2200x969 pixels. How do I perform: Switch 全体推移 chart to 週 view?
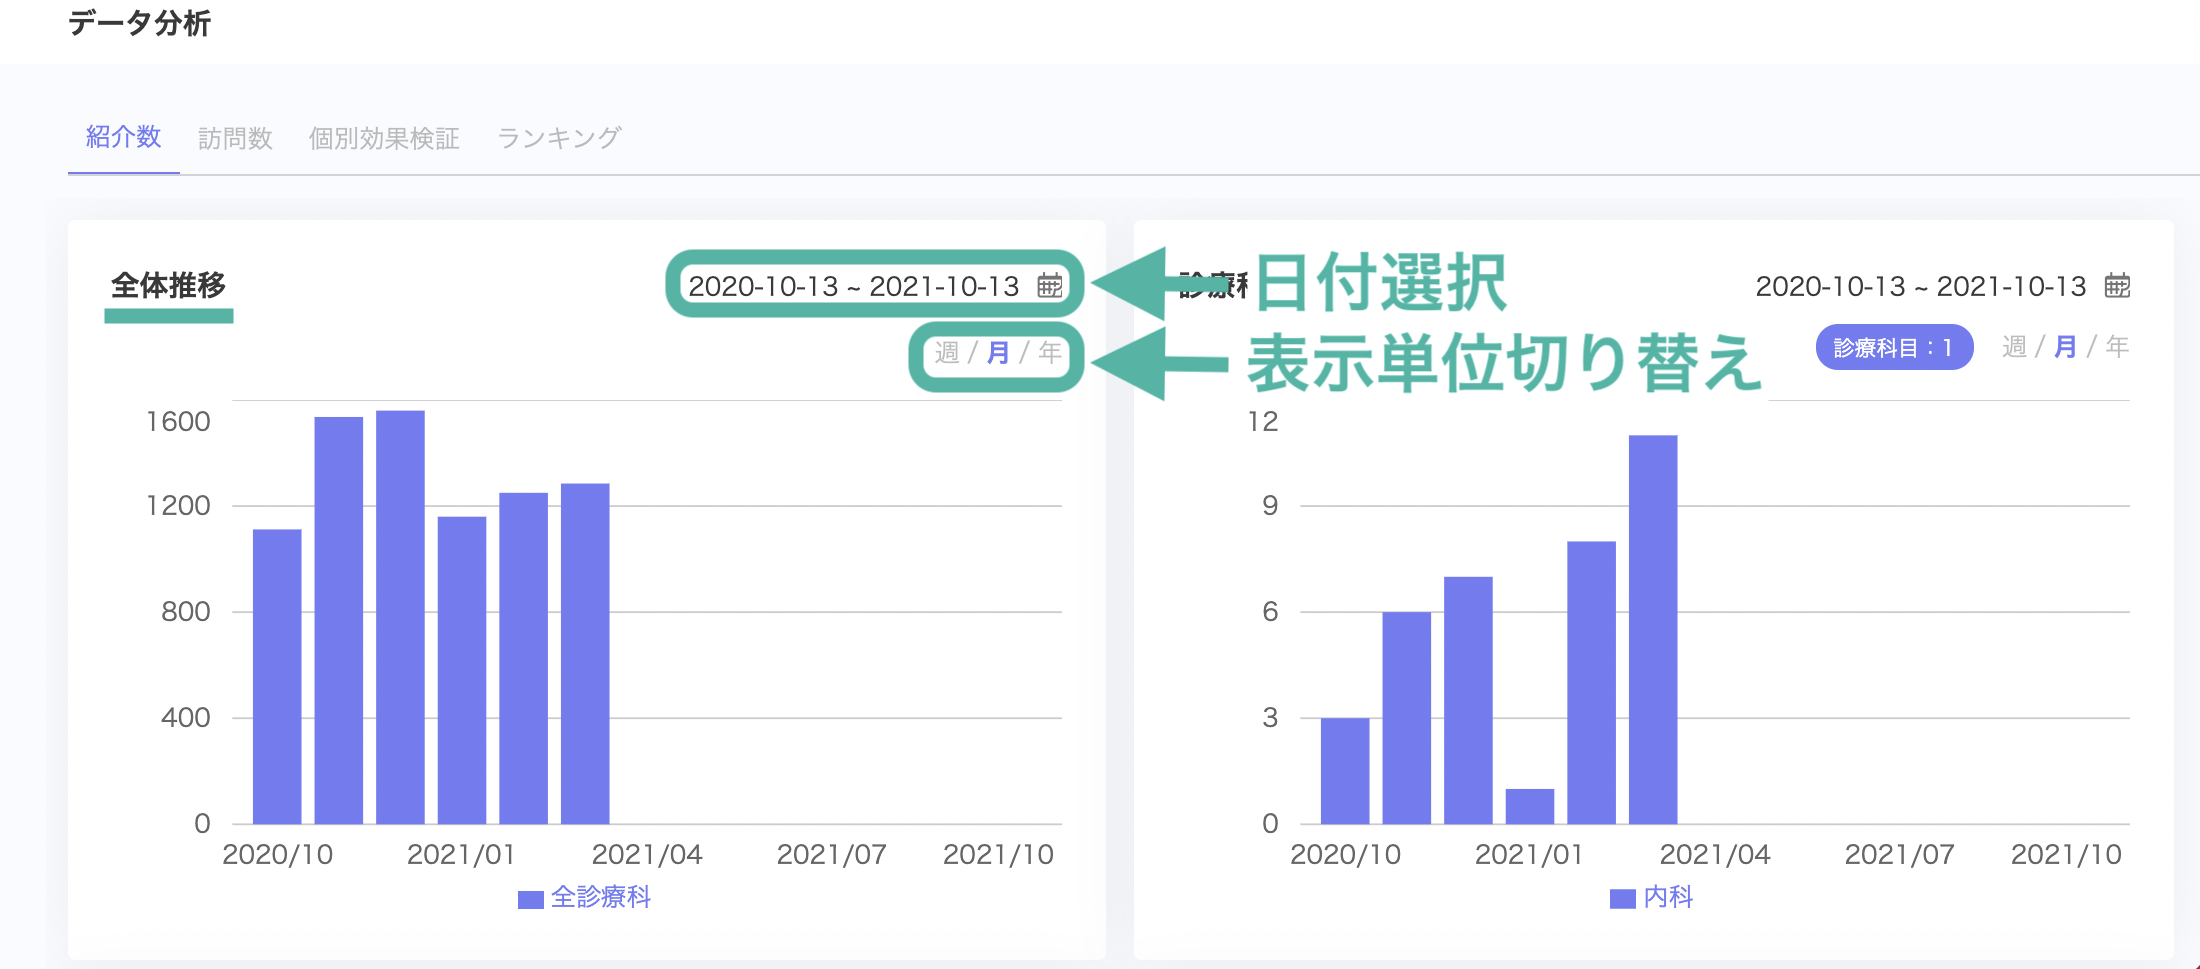pyautogui.click(x=947, y=352)
